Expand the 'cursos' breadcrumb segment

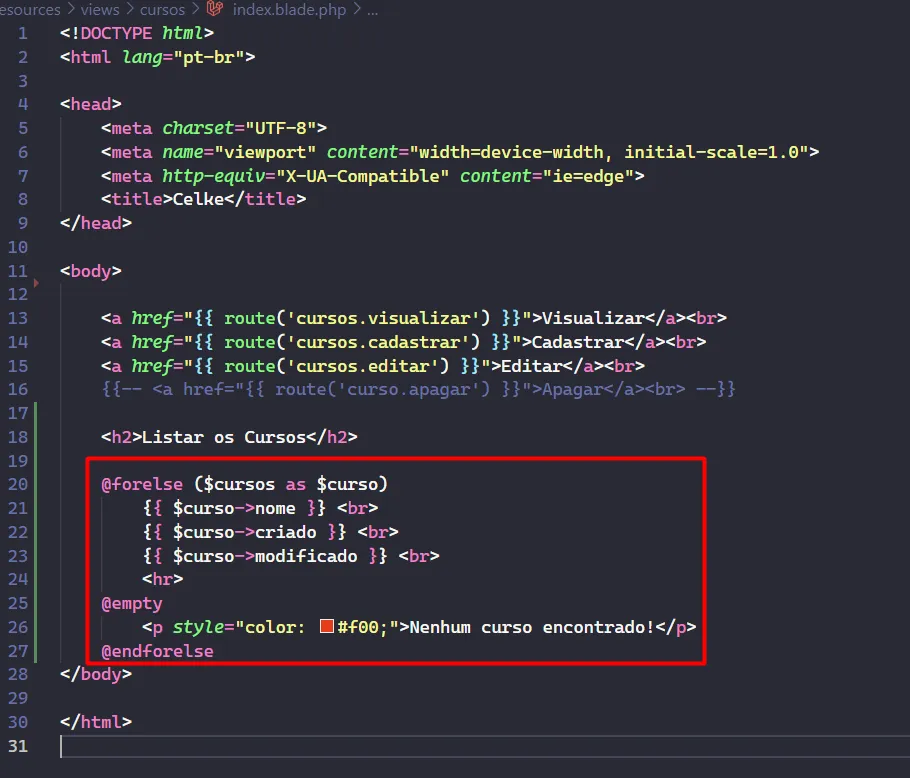click(x=162, y=10)
